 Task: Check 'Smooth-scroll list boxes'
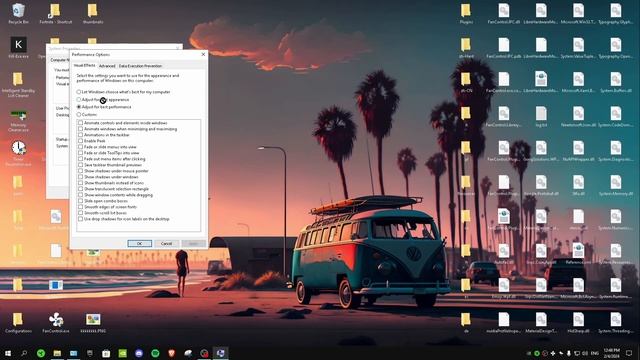pos(80,213)
